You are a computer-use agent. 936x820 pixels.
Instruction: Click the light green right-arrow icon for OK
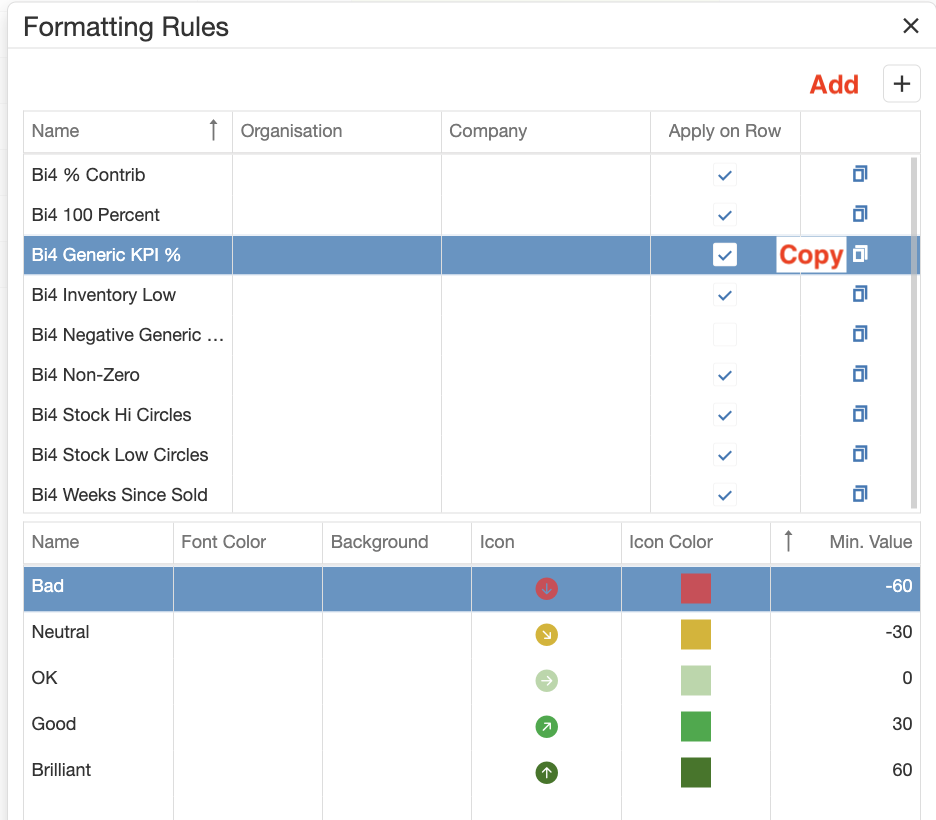(546, 680)
